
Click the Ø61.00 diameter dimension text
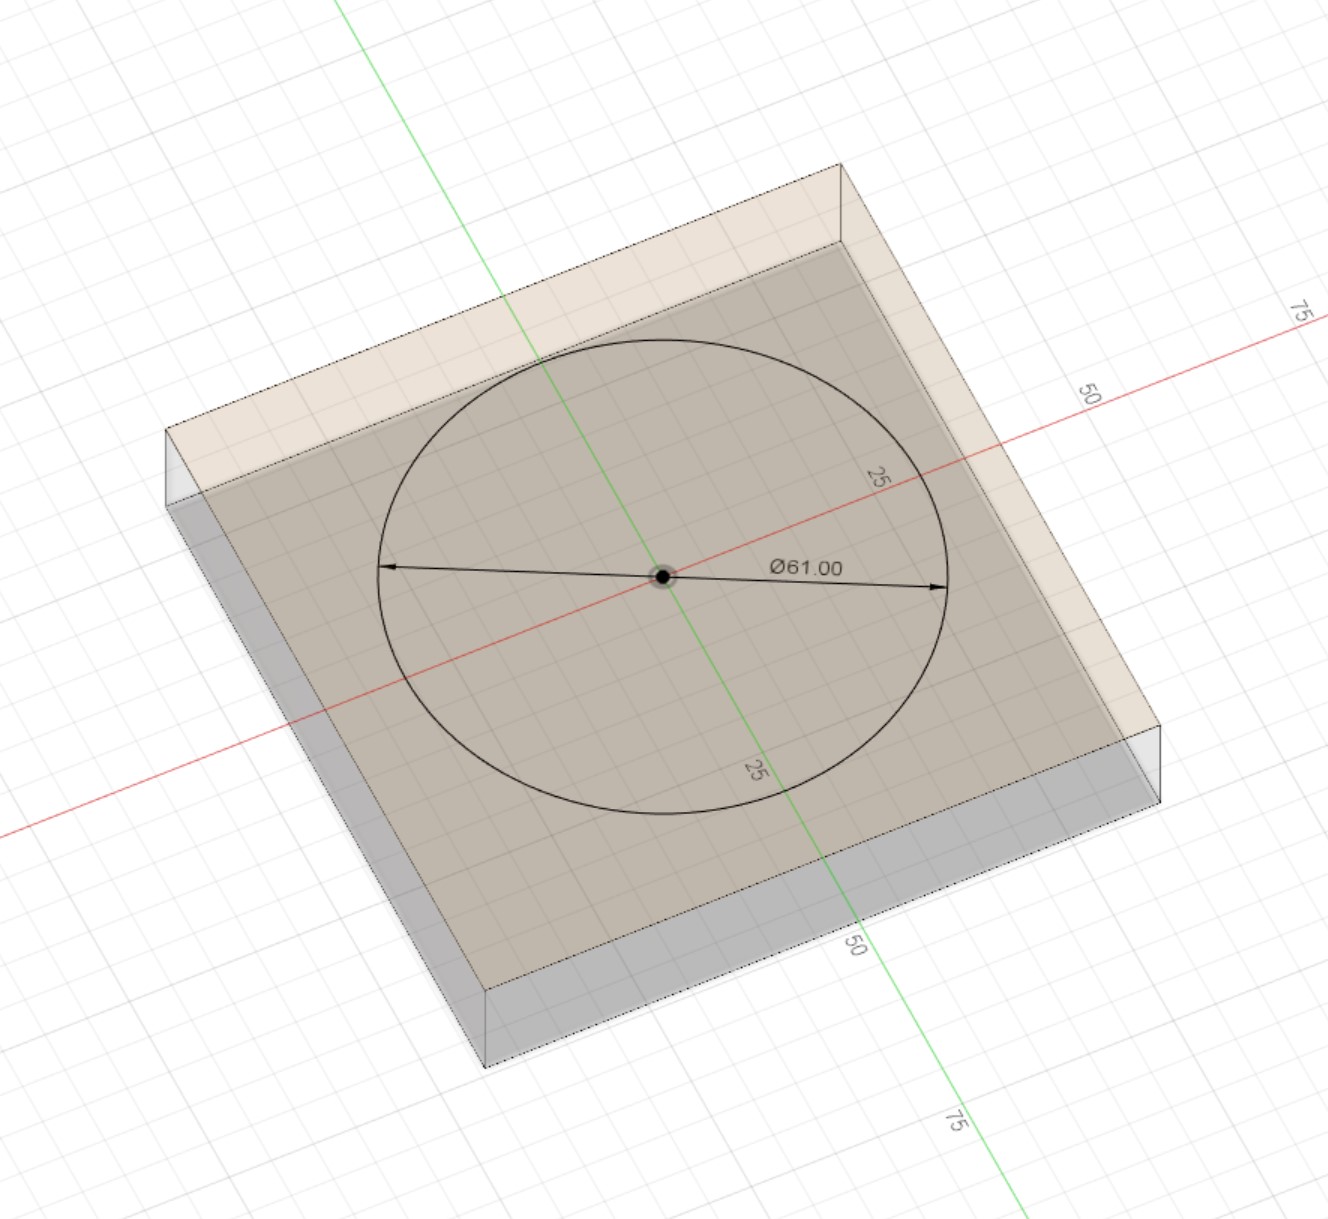[x=806, y=568]
